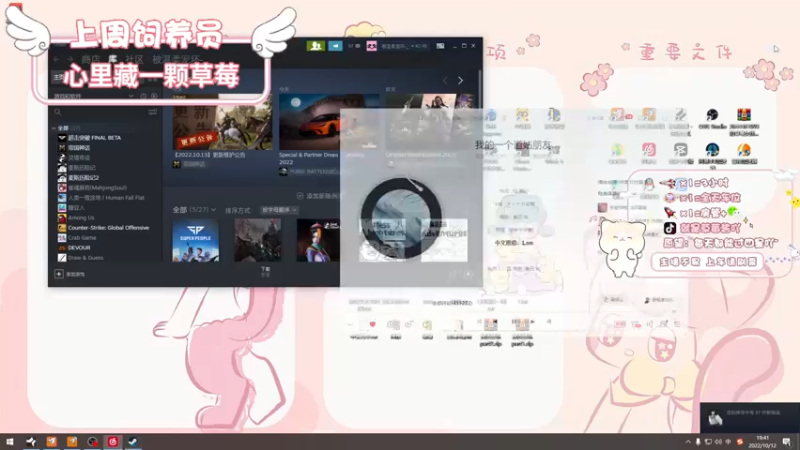Open the 商店 store tab in Steam
800x450 pixels.
91,60
